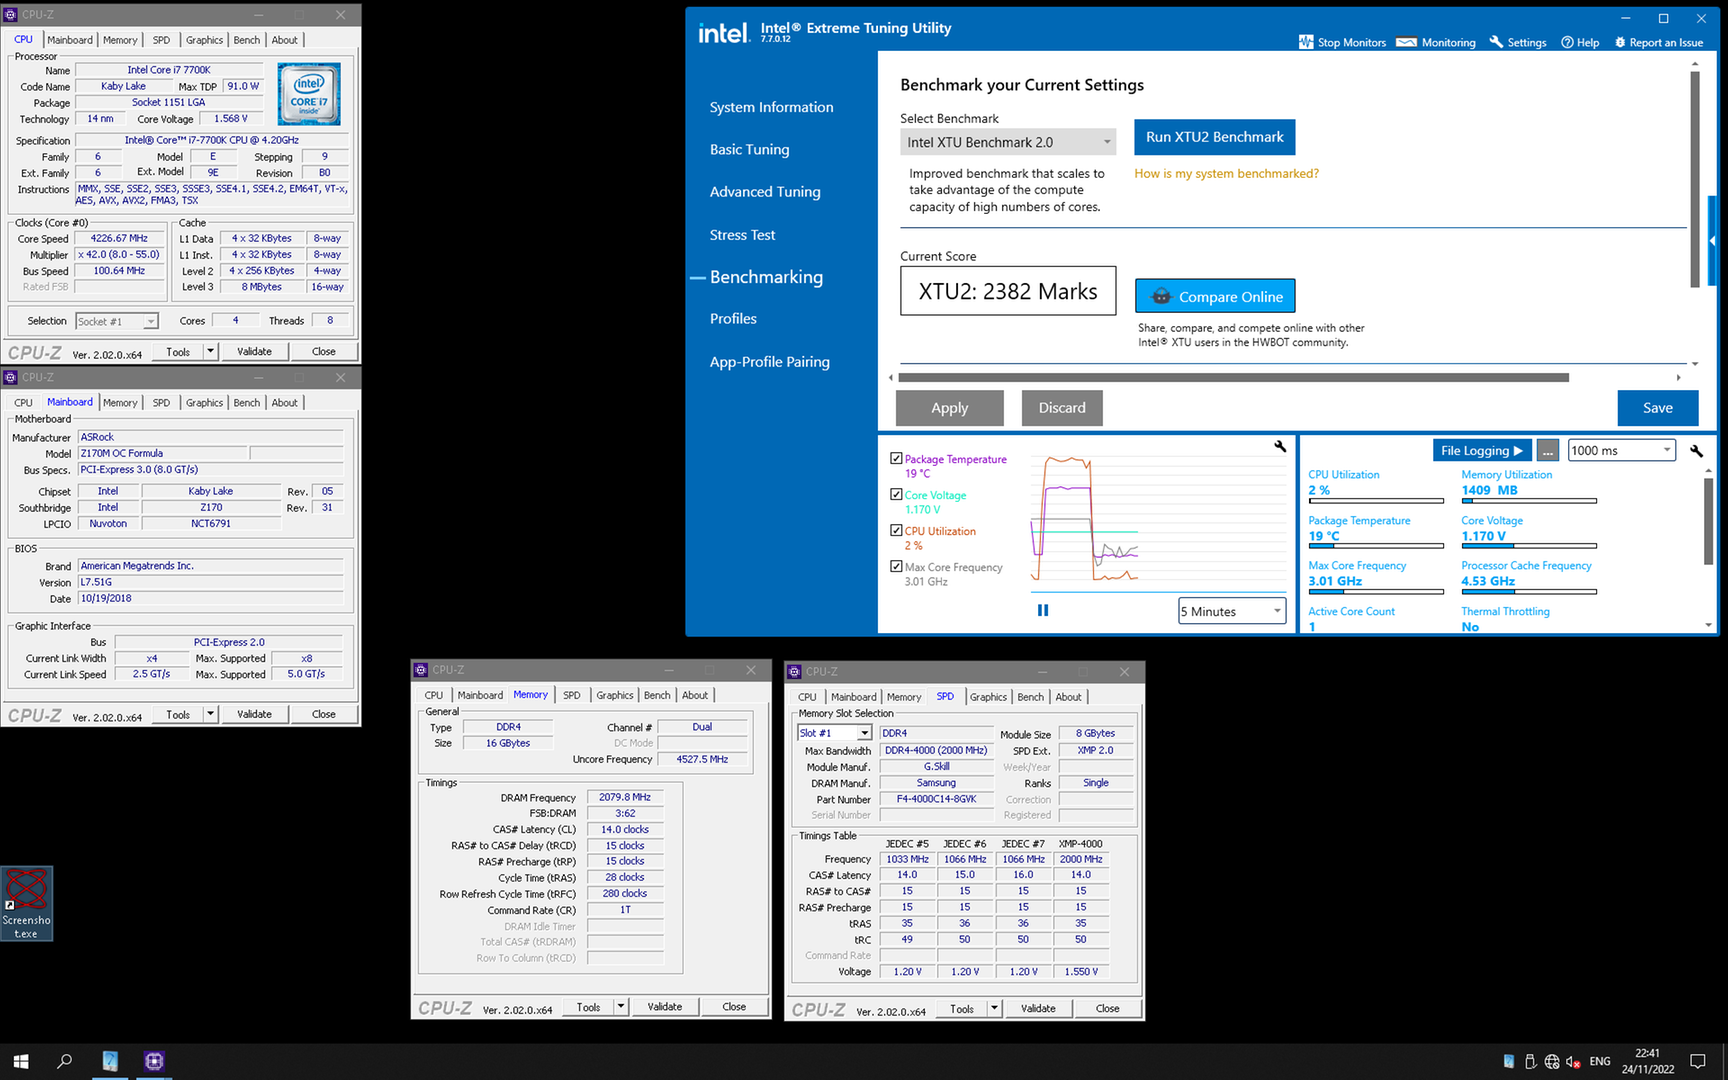Expand Tools arrow in CPU-Z Mainboard window

[x=210, y=714]
